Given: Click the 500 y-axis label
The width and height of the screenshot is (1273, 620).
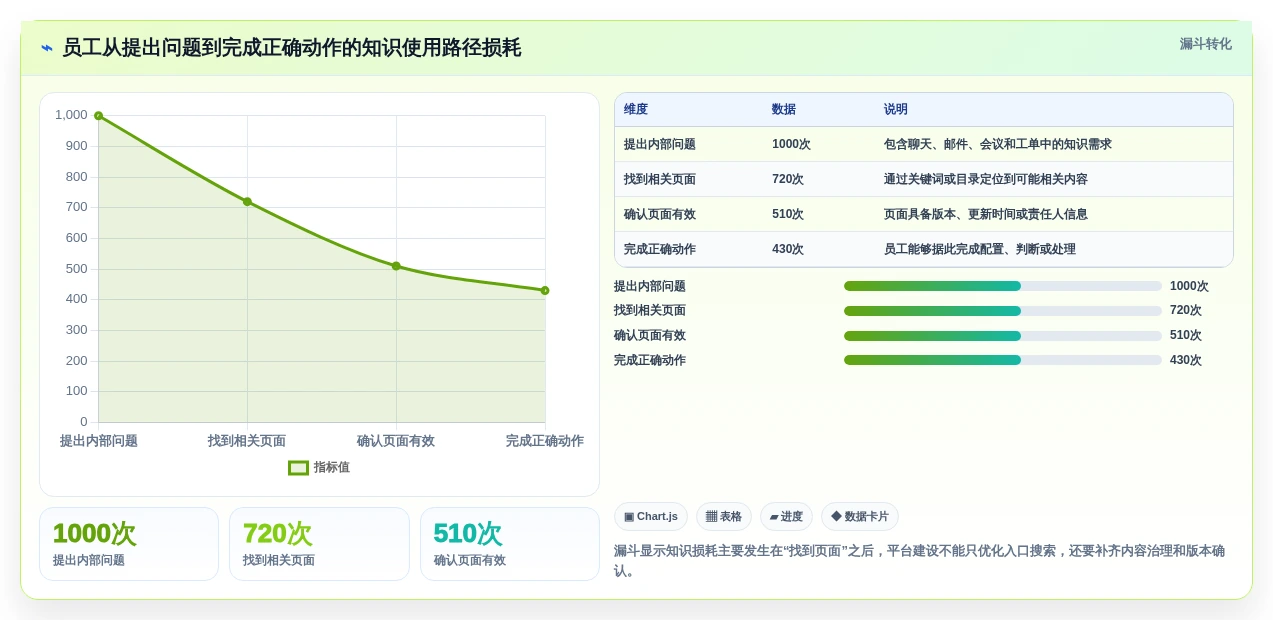Looking at the screenshot, I should pyautogui.click(x=77, y=269).
